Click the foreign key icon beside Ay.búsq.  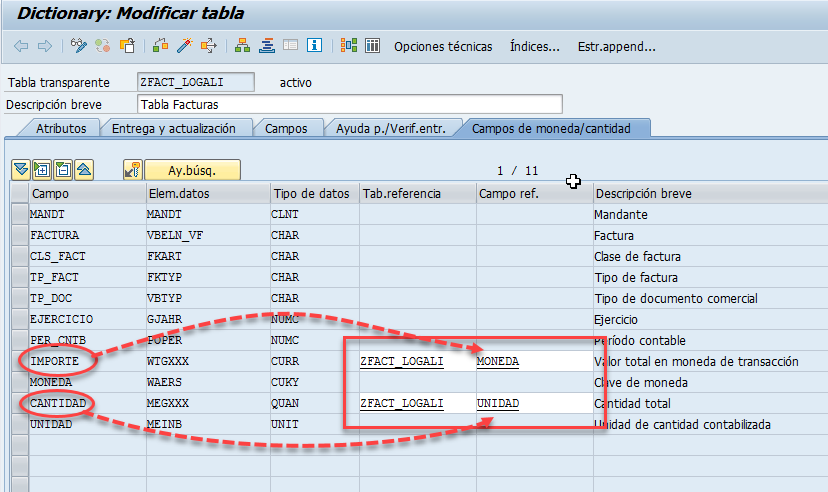coord(133,170)
